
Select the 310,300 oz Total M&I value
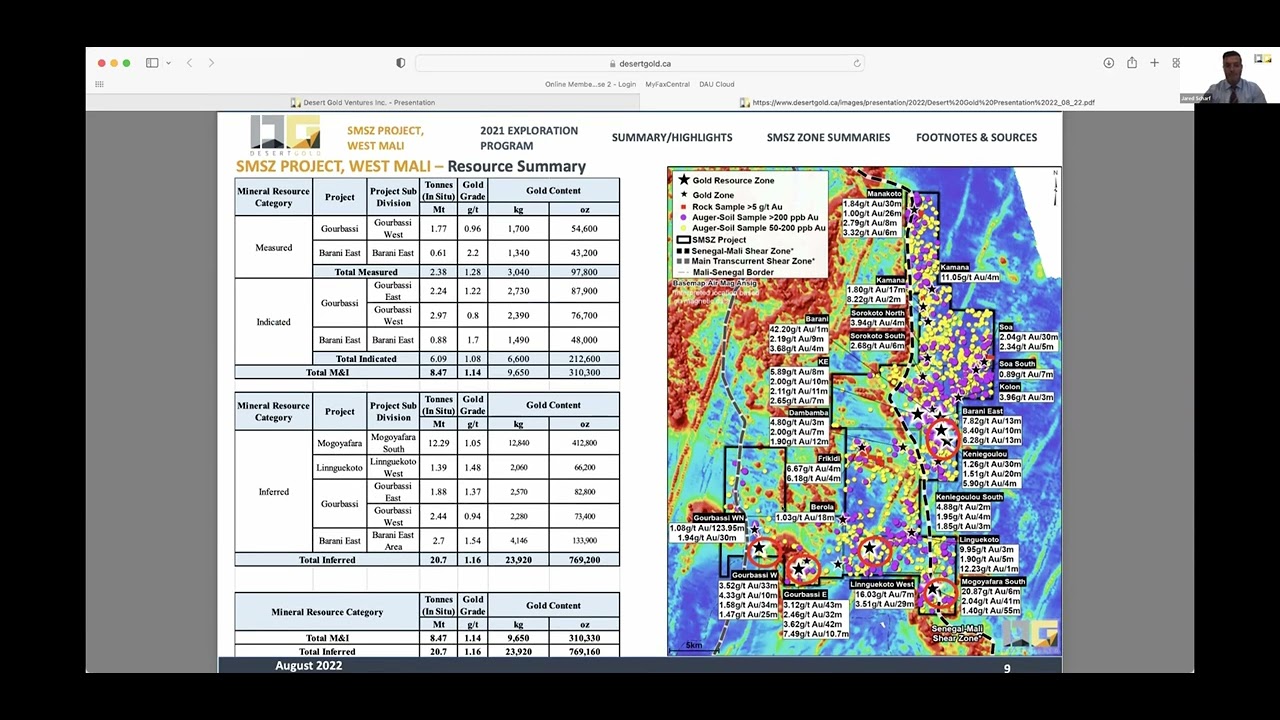[x=584, y=372]
